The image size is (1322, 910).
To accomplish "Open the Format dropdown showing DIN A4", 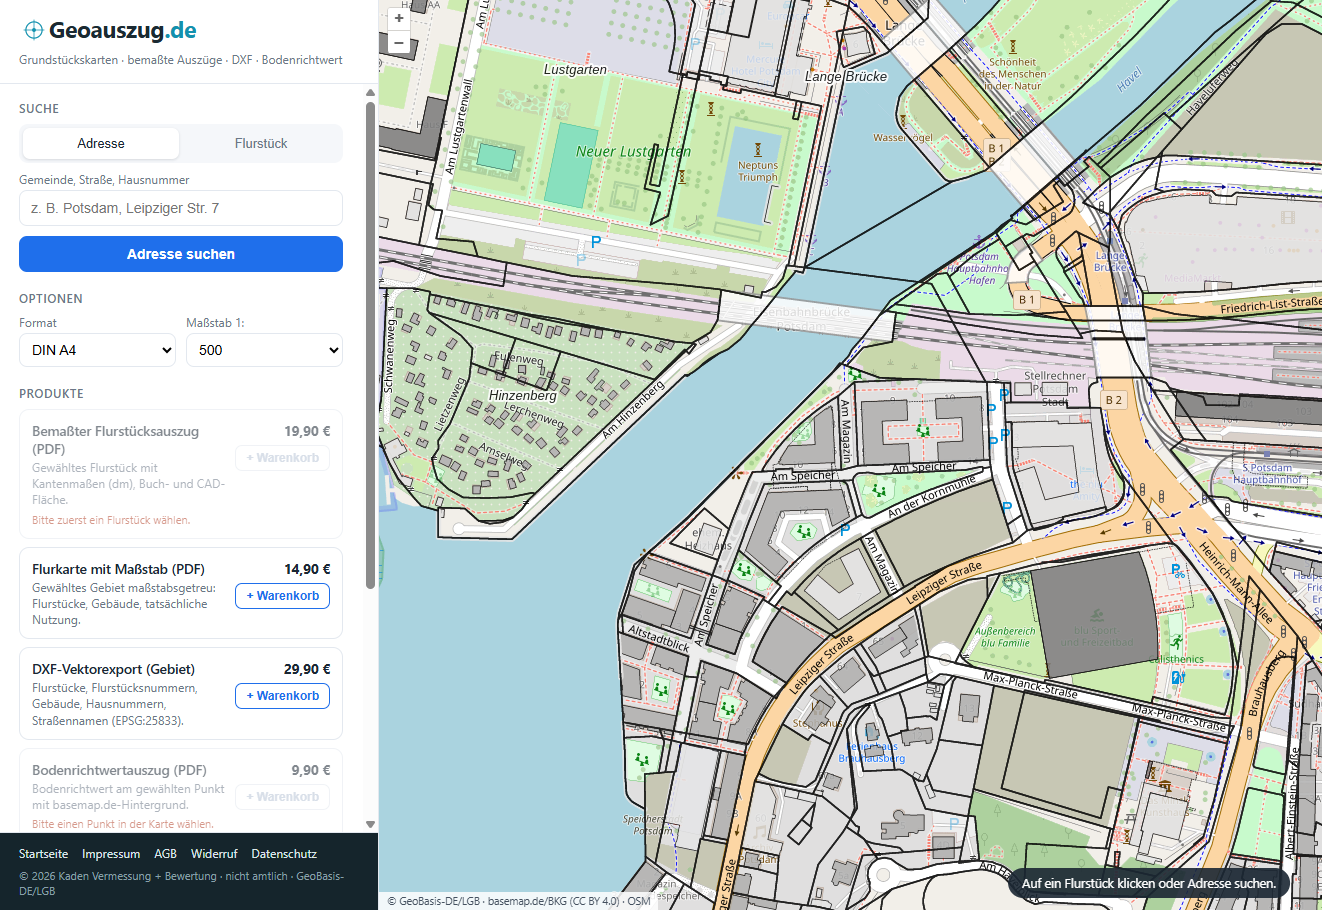I will point(97,350).
